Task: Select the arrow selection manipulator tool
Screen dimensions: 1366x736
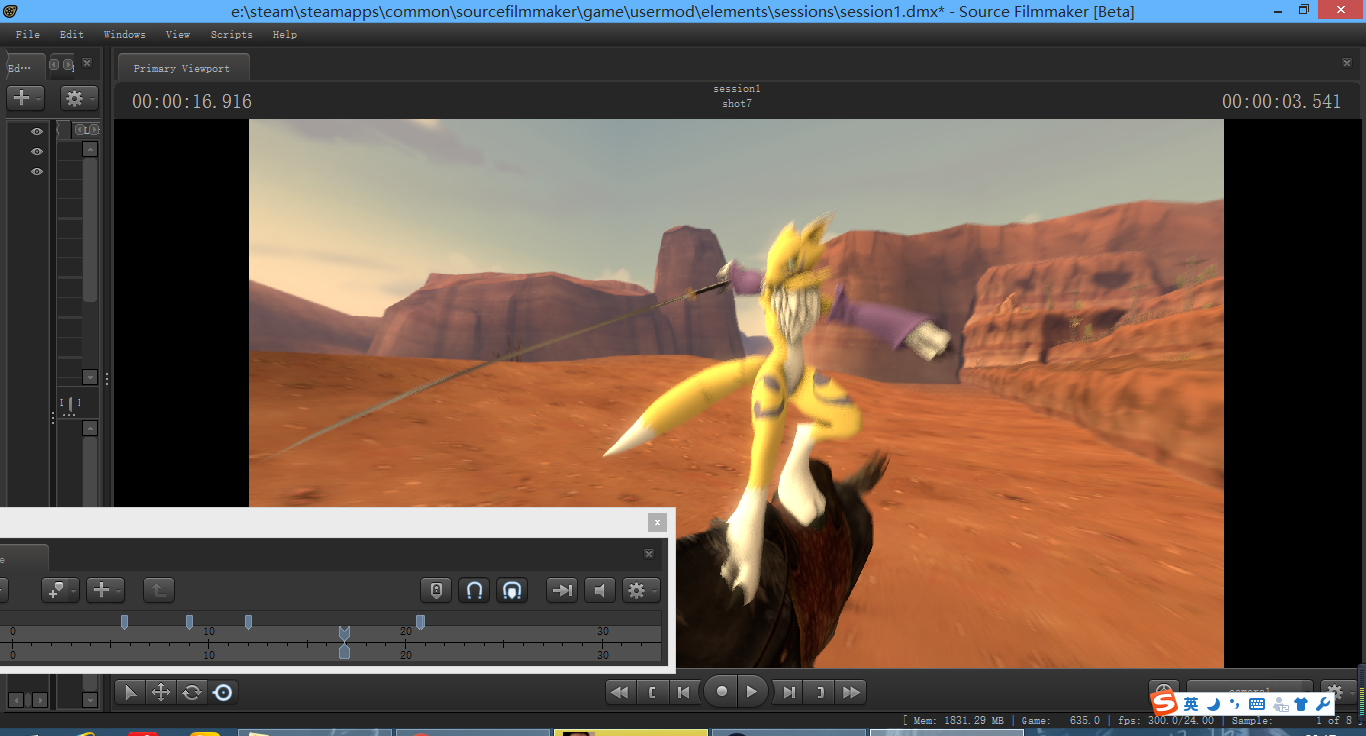Action: pos(131,692)
